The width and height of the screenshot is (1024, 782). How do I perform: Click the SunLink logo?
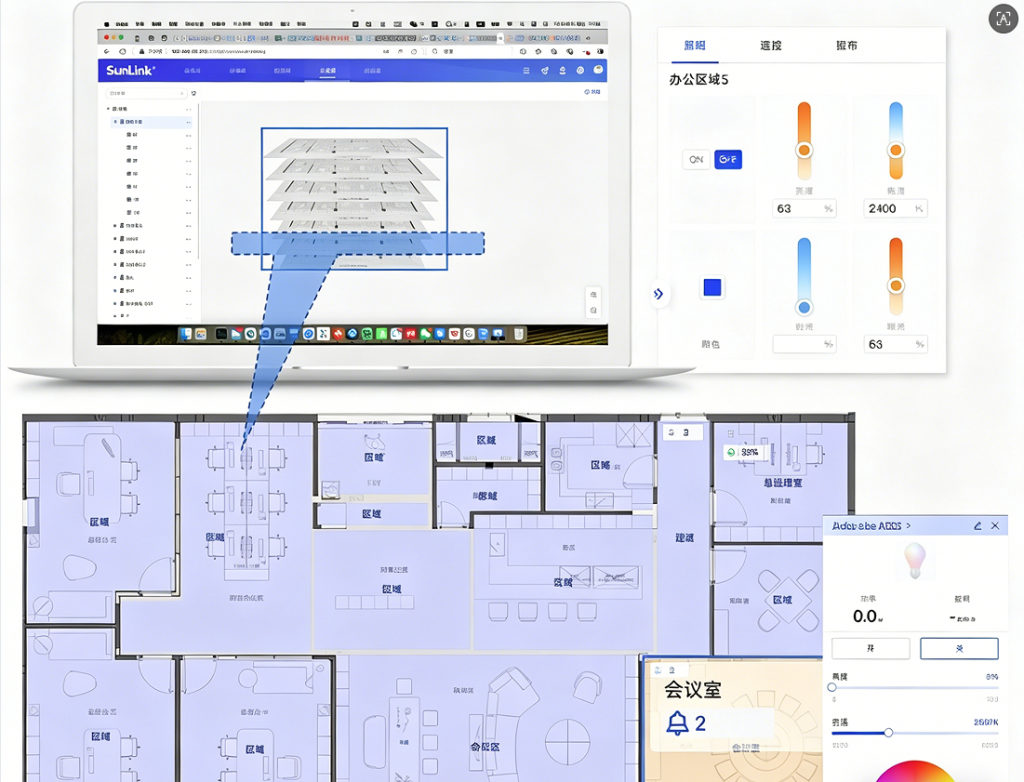(x=131, y=71)
